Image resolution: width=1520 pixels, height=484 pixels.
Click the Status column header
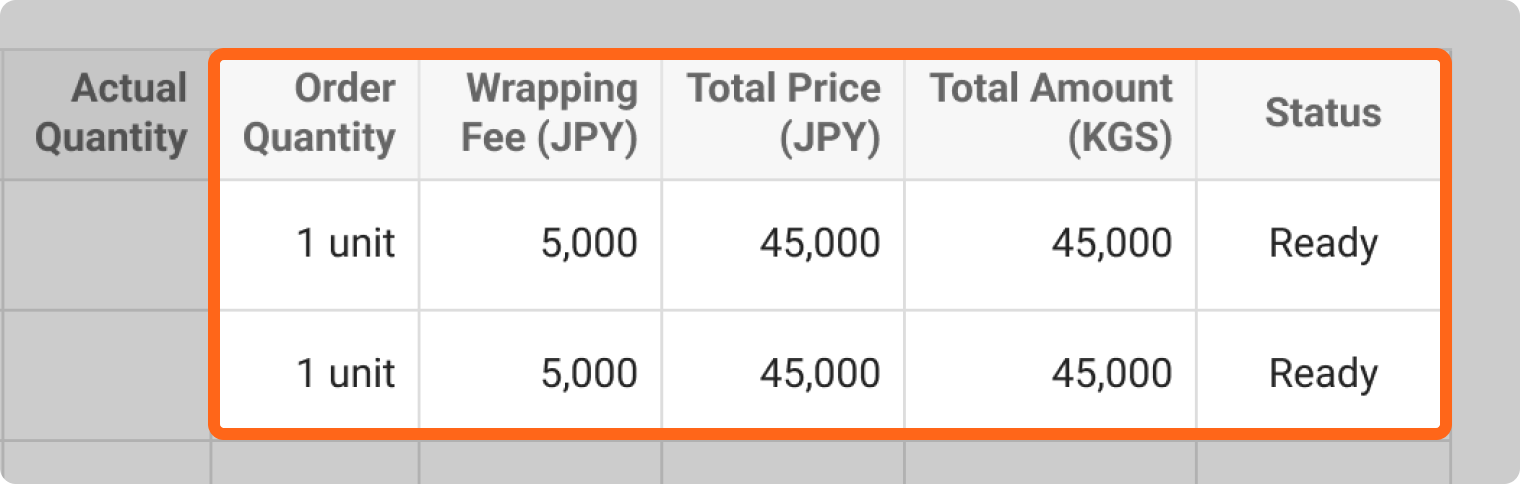1322,113
